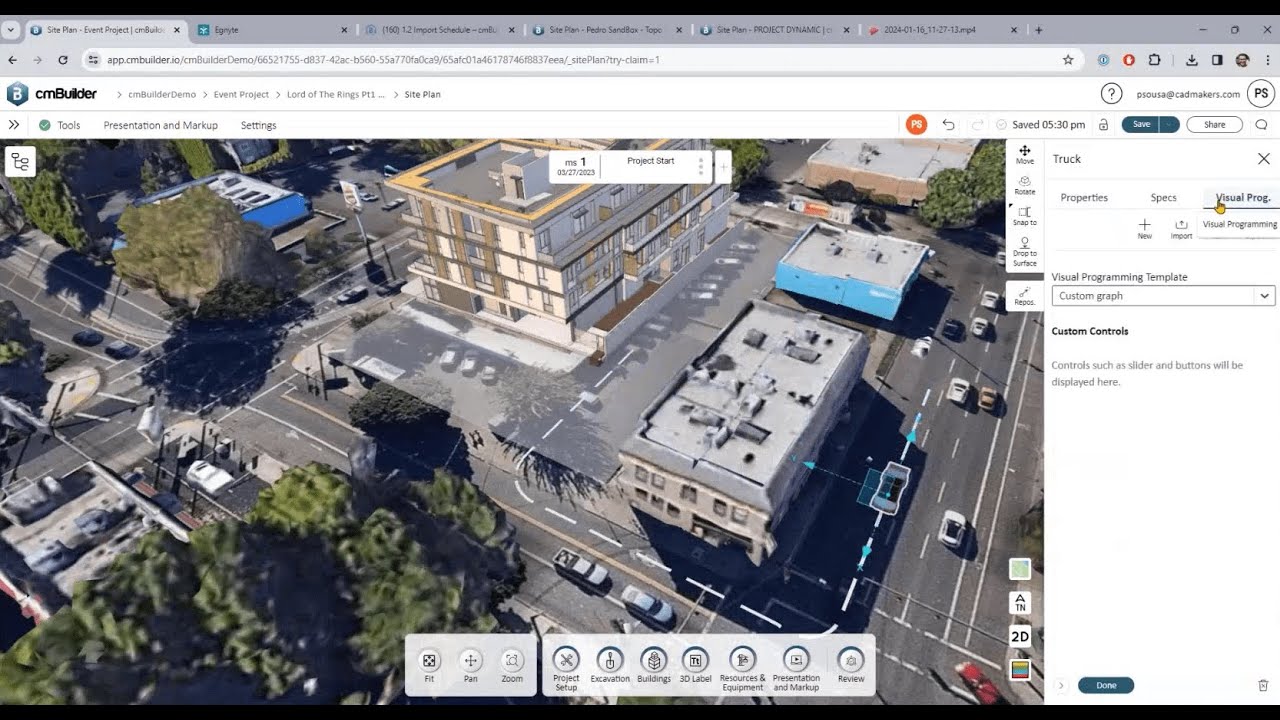Open the comments chat bubble
The image size is (1280, 720).
(x=1261, y=125)
